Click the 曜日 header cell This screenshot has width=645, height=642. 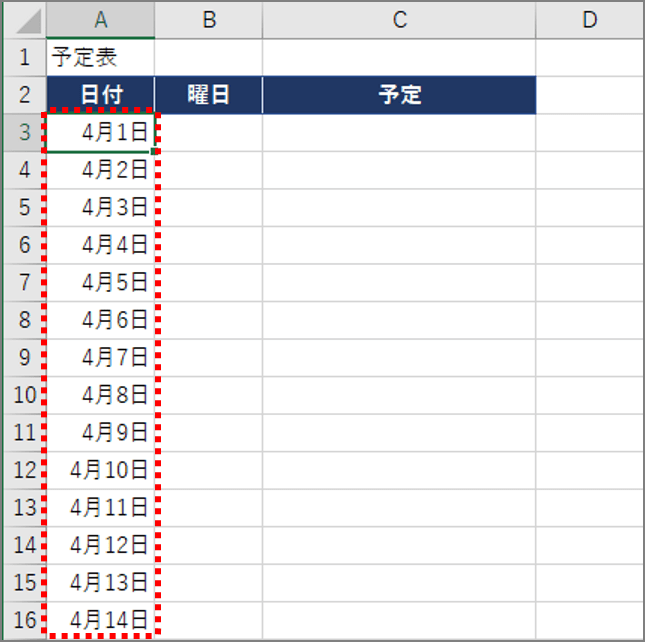point(209,95)
